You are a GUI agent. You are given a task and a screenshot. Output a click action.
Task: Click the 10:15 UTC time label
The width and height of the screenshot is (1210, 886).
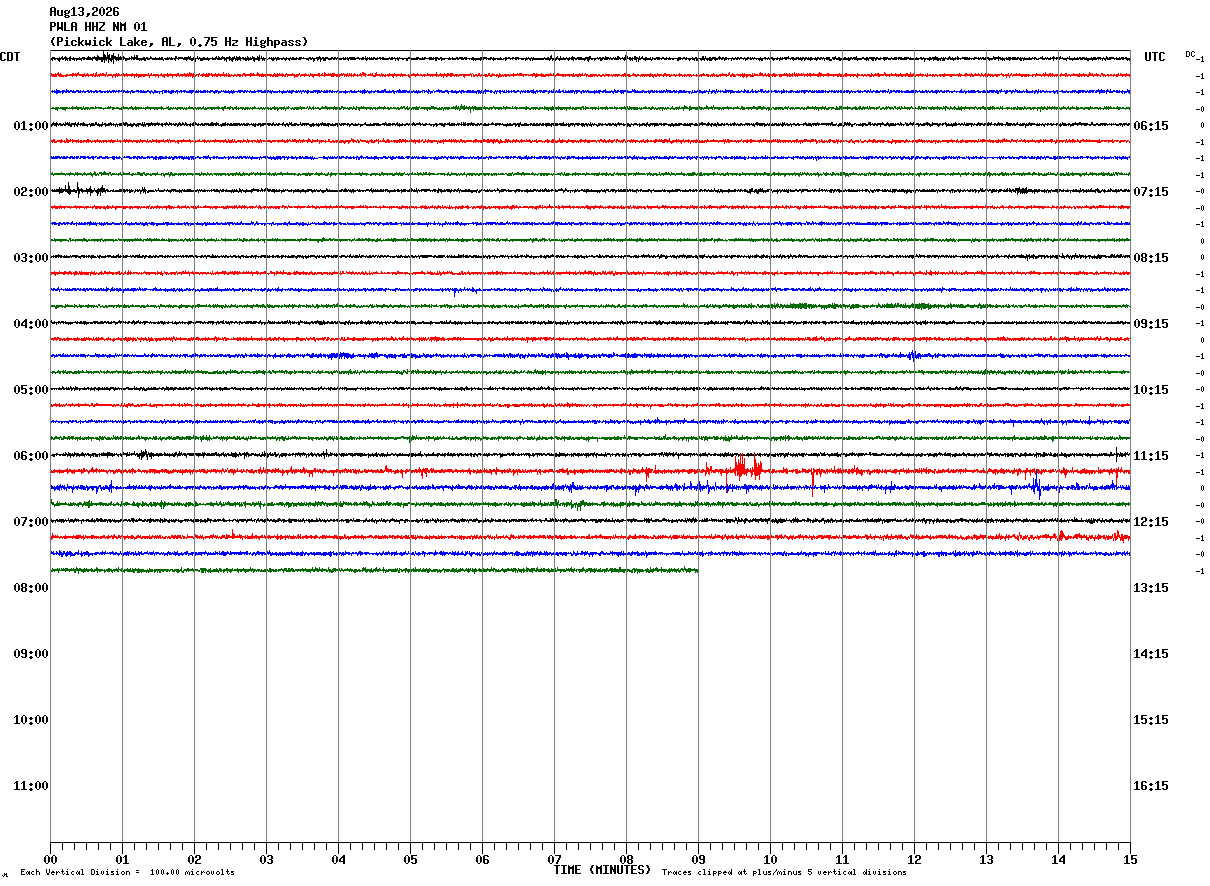tap(1150, 390)
